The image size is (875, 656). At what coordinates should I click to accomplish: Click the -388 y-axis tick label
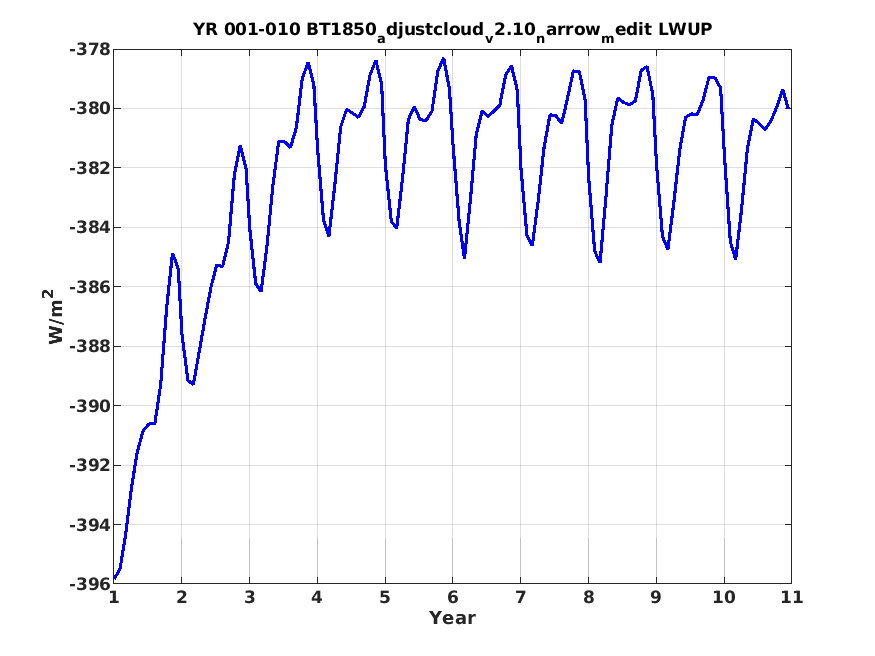[90, 346]
